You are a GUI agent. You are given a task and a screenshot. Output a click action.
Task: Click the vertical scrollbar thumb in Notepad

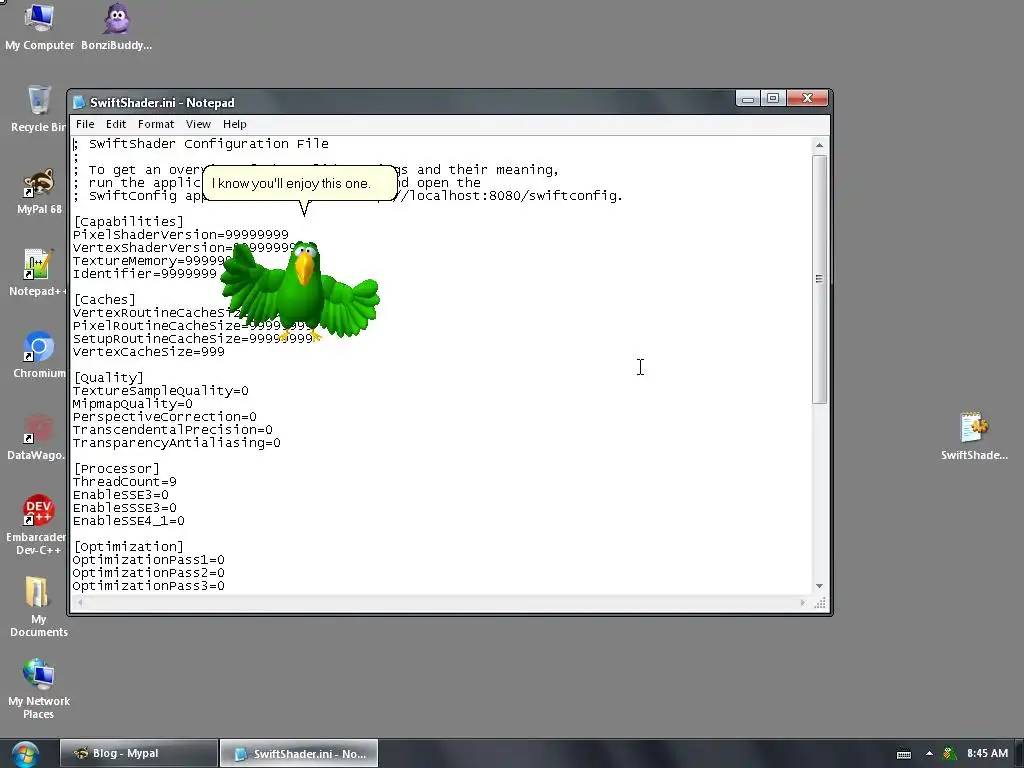point(819,280)
